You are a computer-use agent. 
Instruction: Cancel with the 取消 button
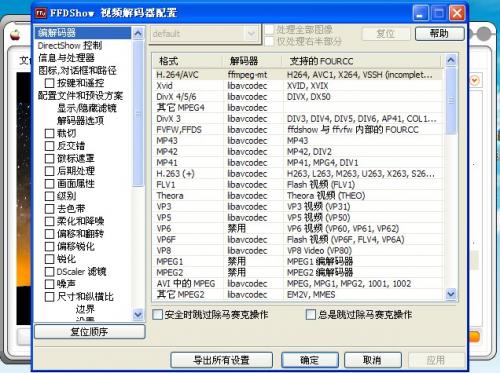click(372, 360)
